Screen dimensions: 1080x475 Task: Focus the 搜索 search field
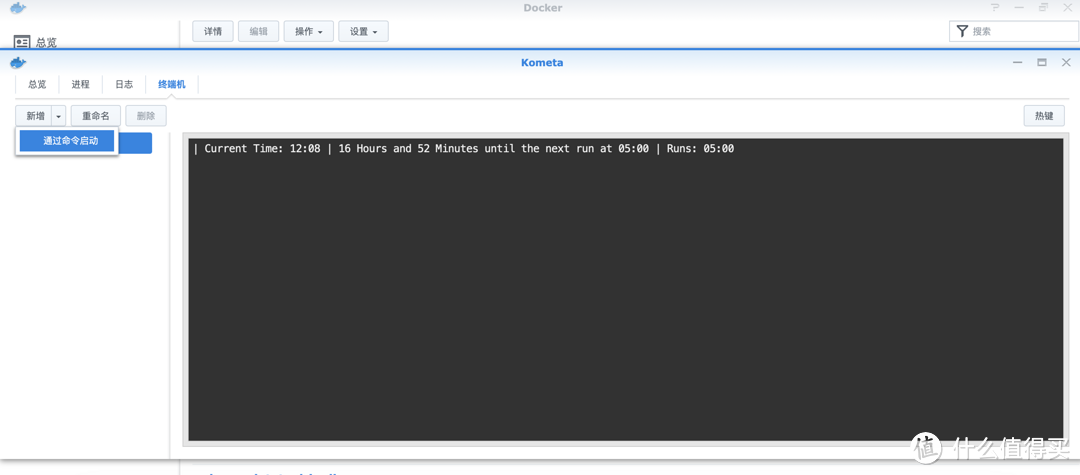coord(1014,31)
